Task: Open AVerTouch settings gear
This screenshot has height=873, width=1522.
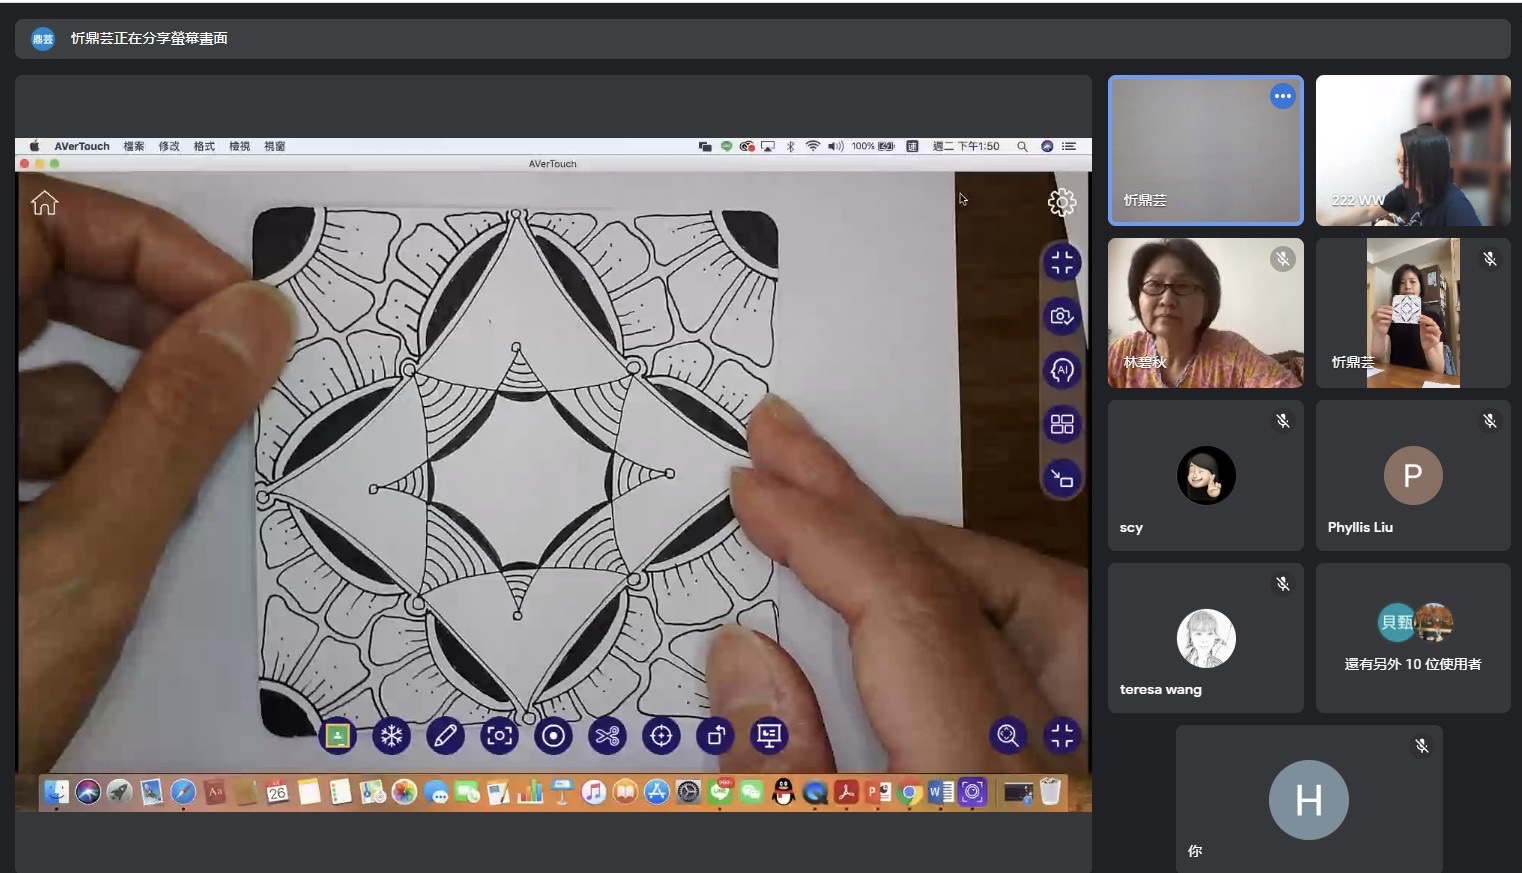Action: tap(1061, 203)
